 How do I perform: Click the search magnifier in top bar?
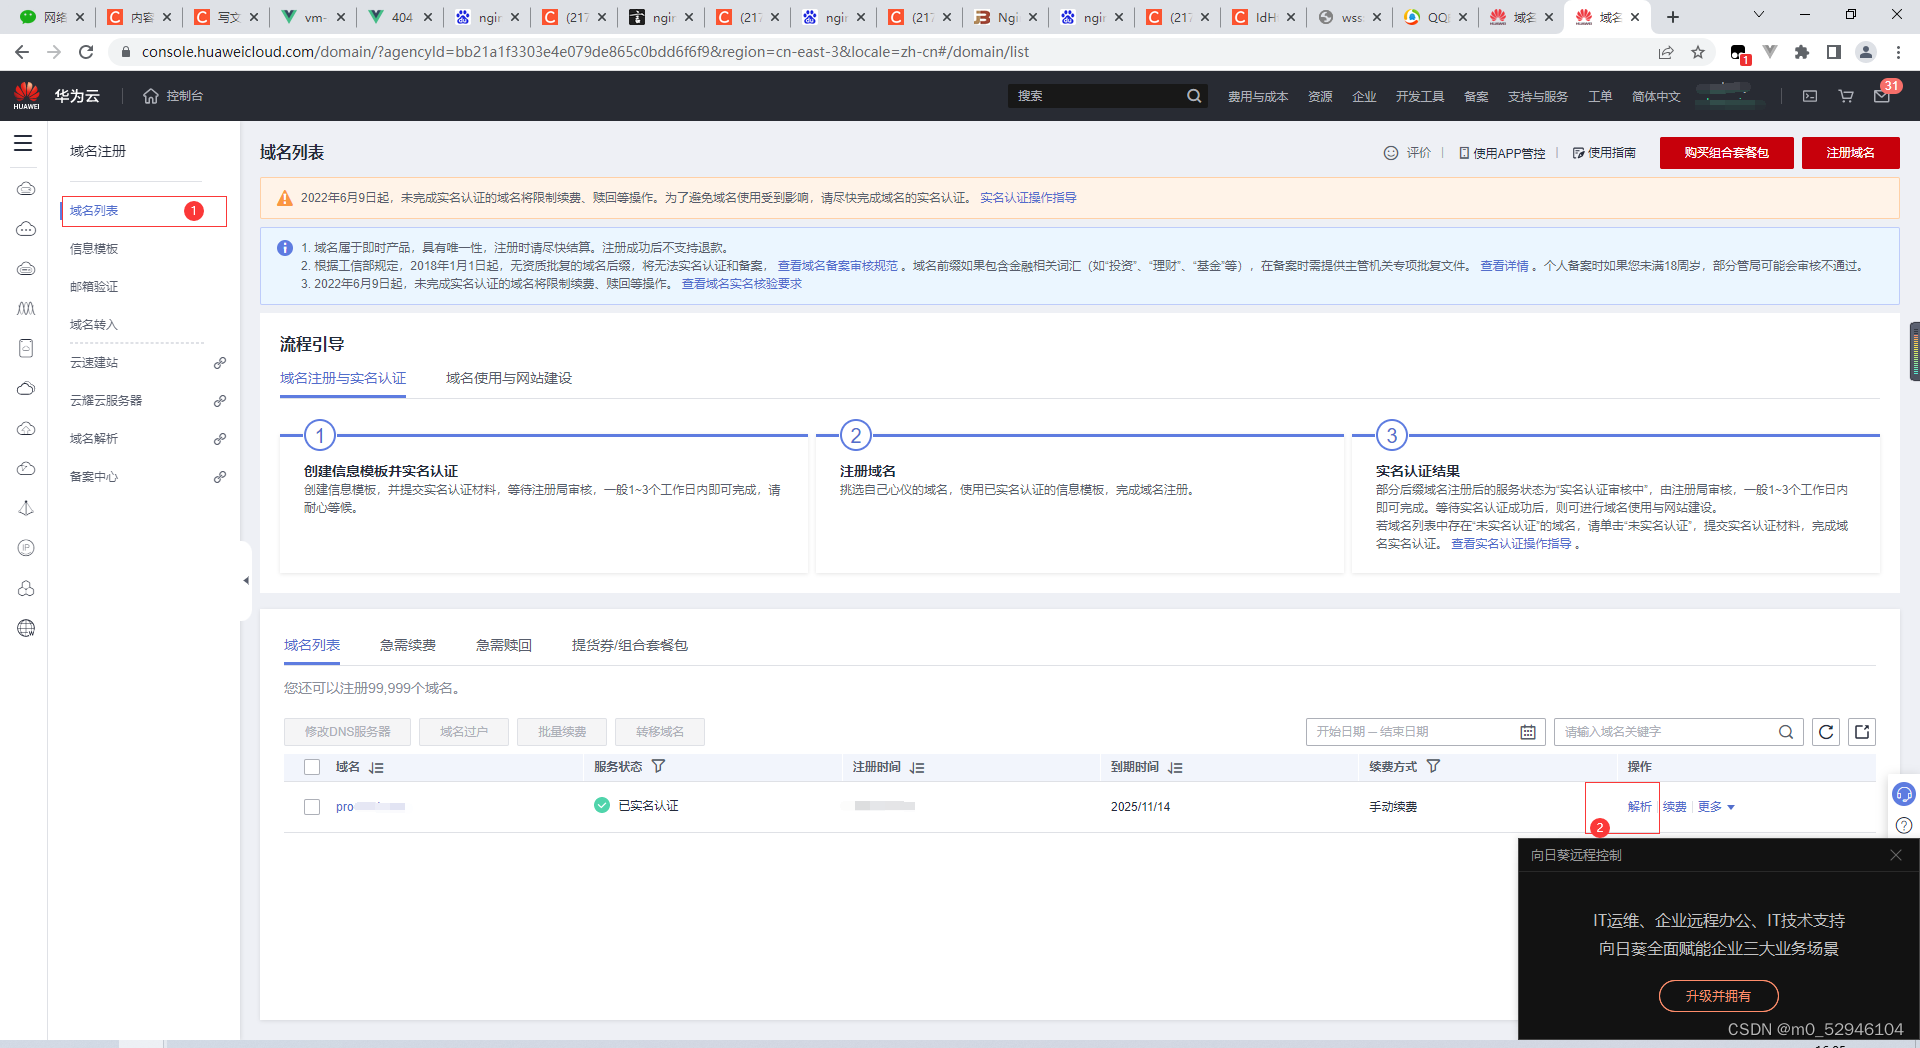point(1194,96)
